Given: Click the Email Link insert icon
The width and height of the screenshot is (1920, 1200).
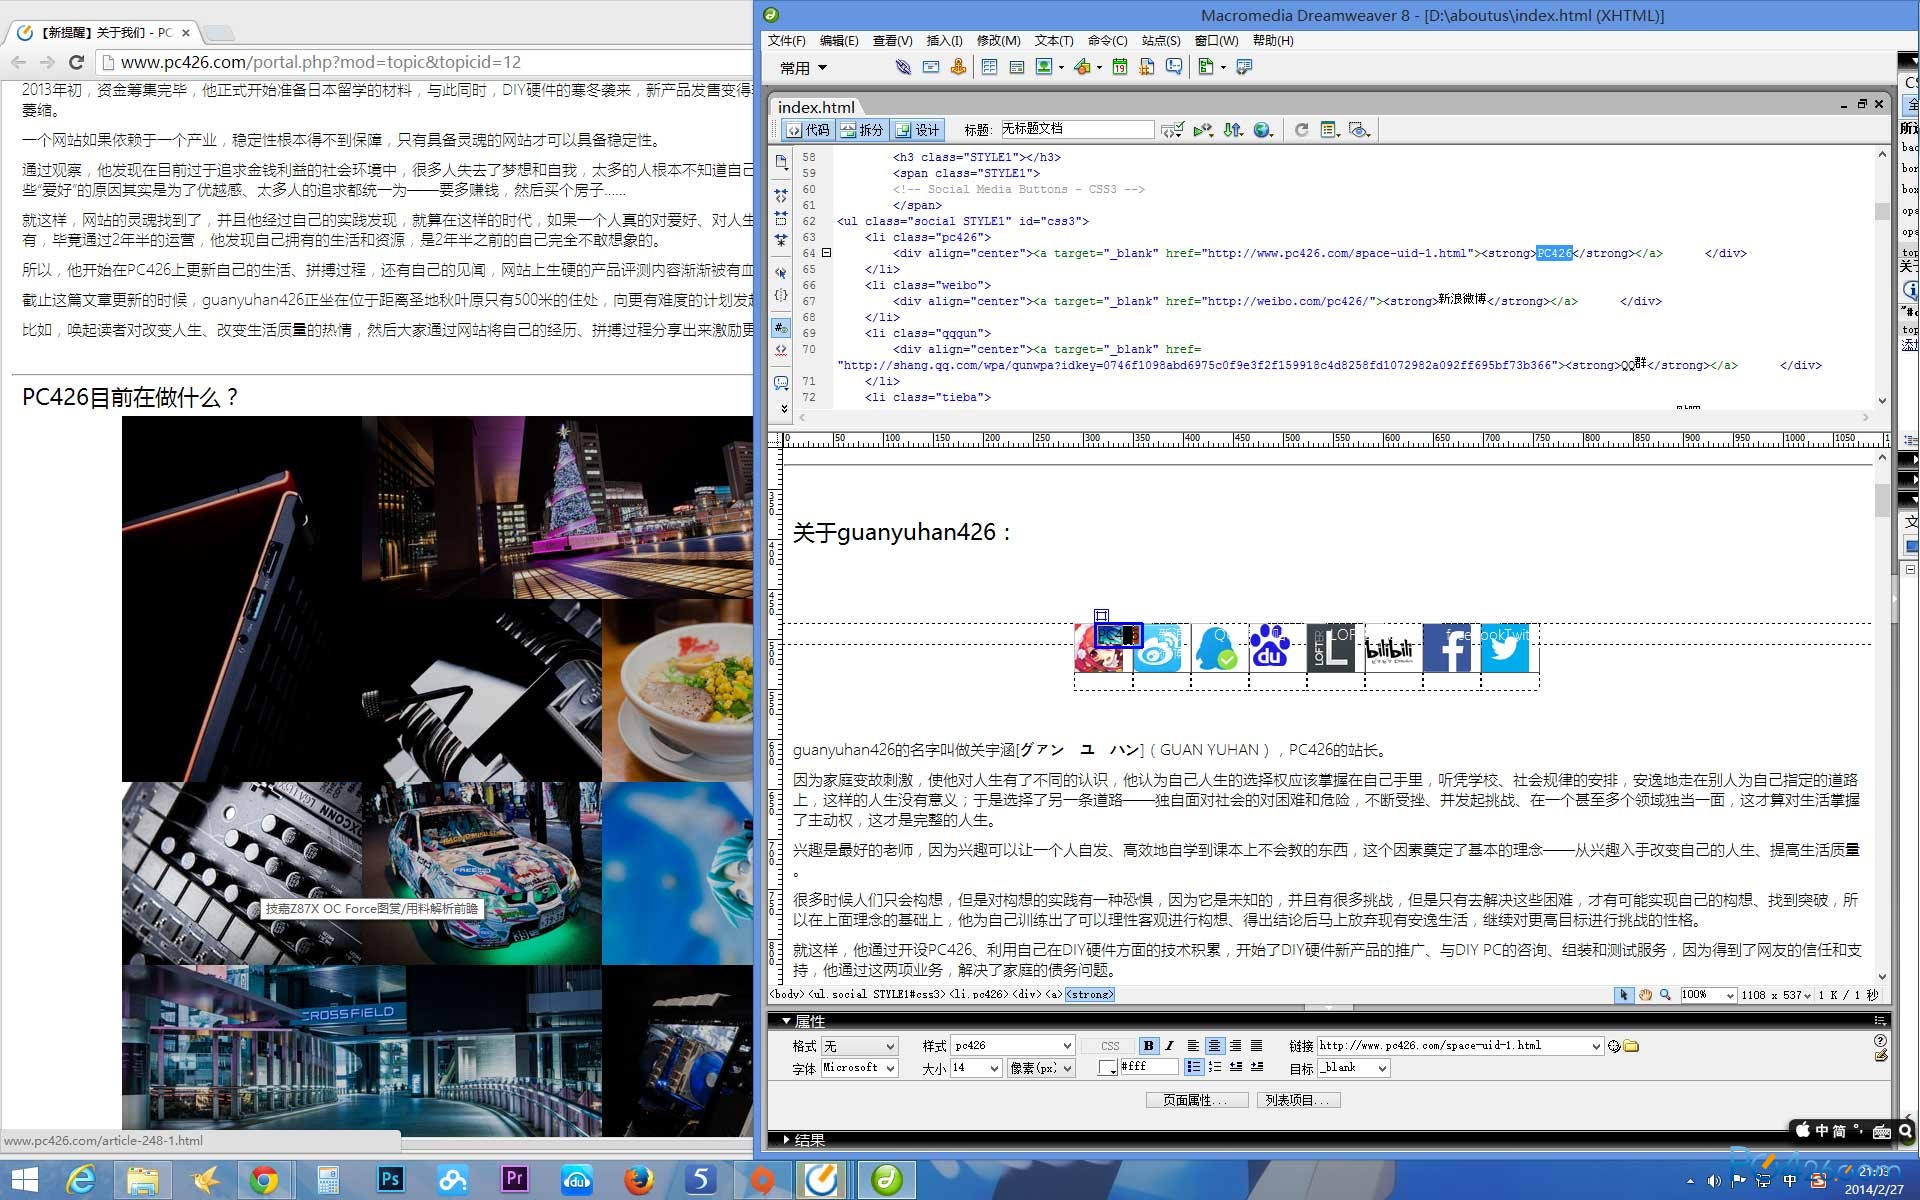Looking at the screenshot, I should [931, 67].
